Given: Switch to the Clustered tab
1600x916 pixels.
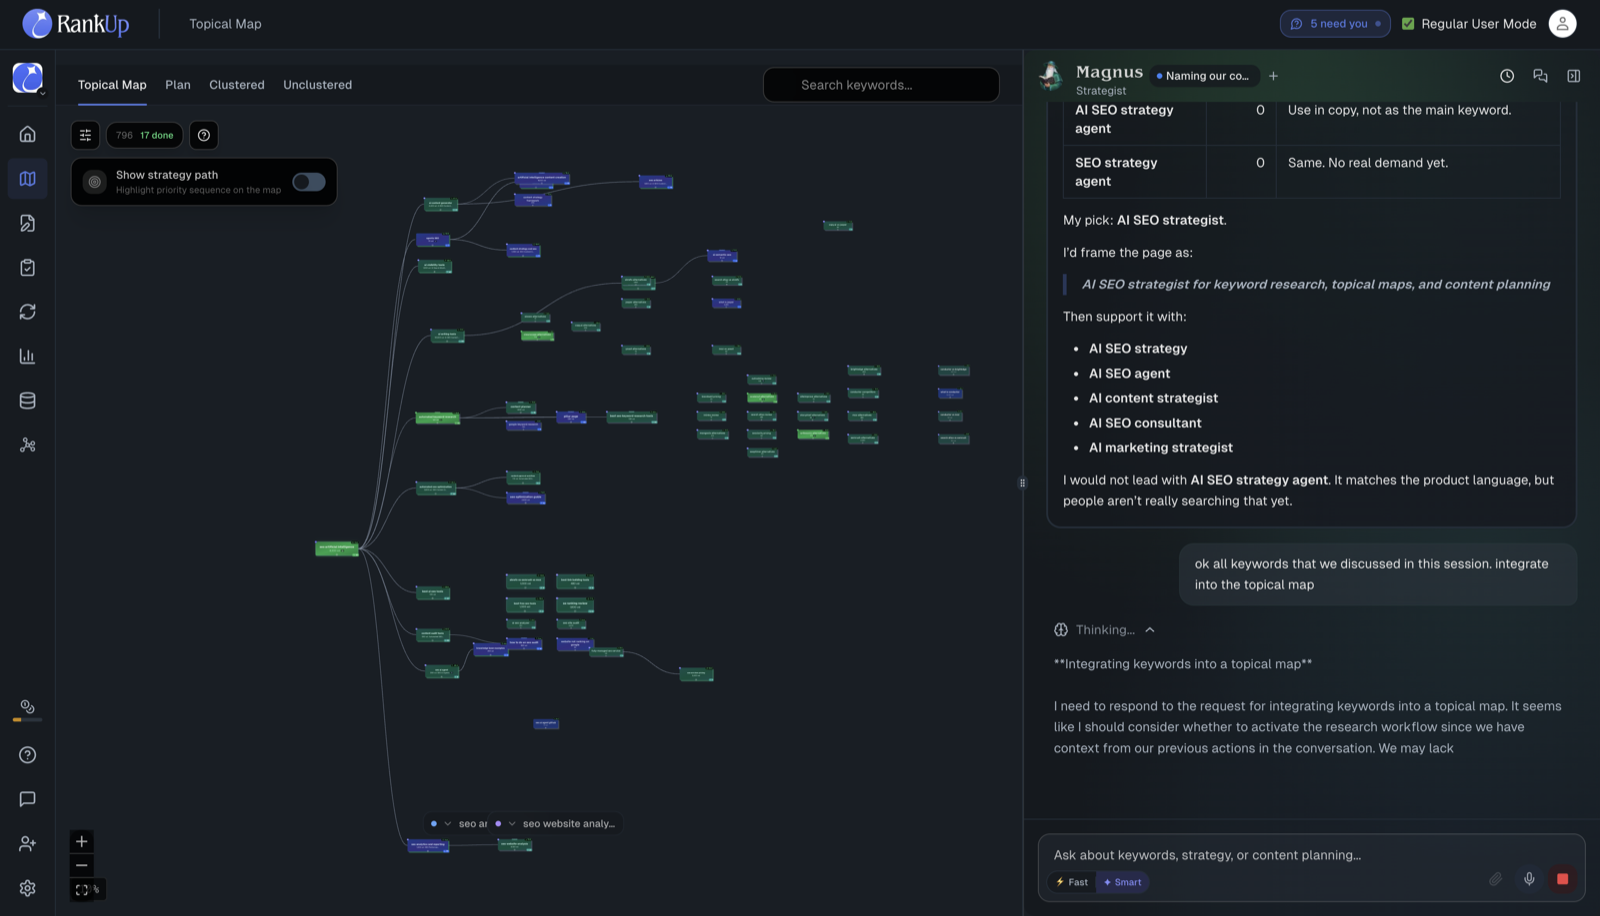Looking at the screenshot, I should (237, 85).
